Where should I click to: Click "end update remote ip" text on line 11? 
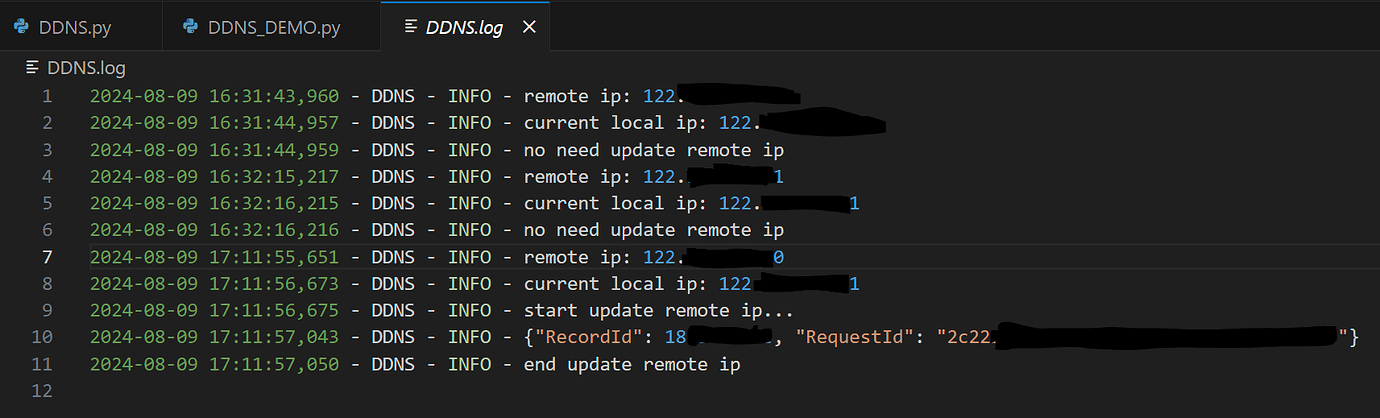click(x=632, y=364)
